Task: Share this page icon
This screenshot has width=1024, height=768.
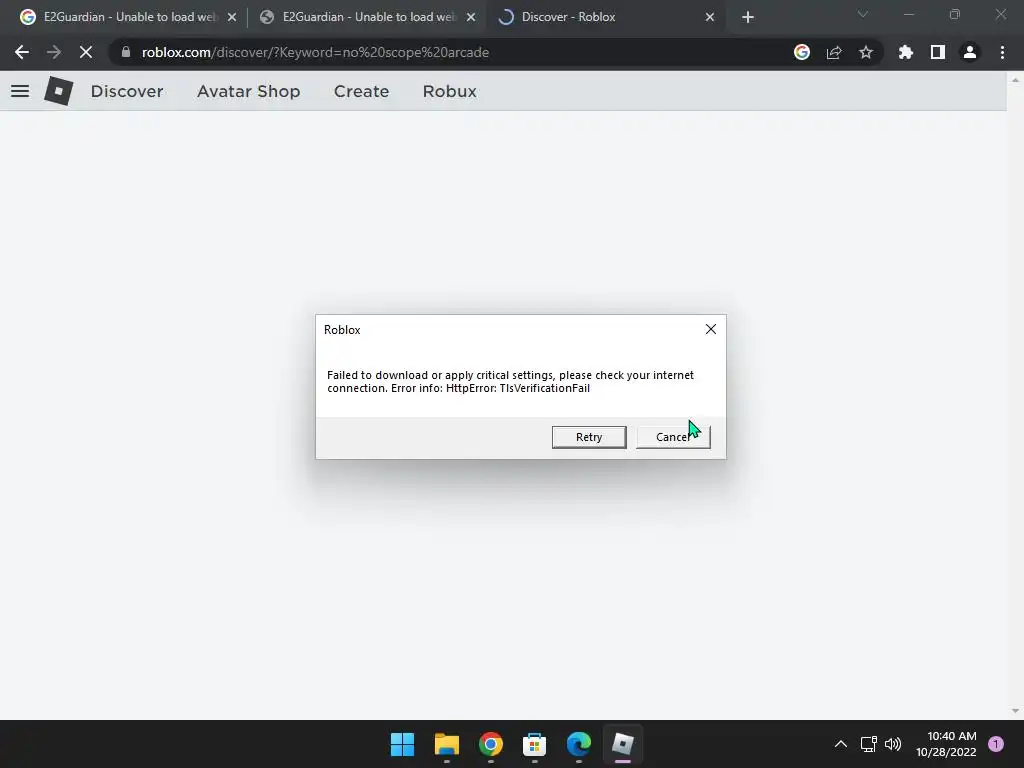Action: [x=834, y=52]
